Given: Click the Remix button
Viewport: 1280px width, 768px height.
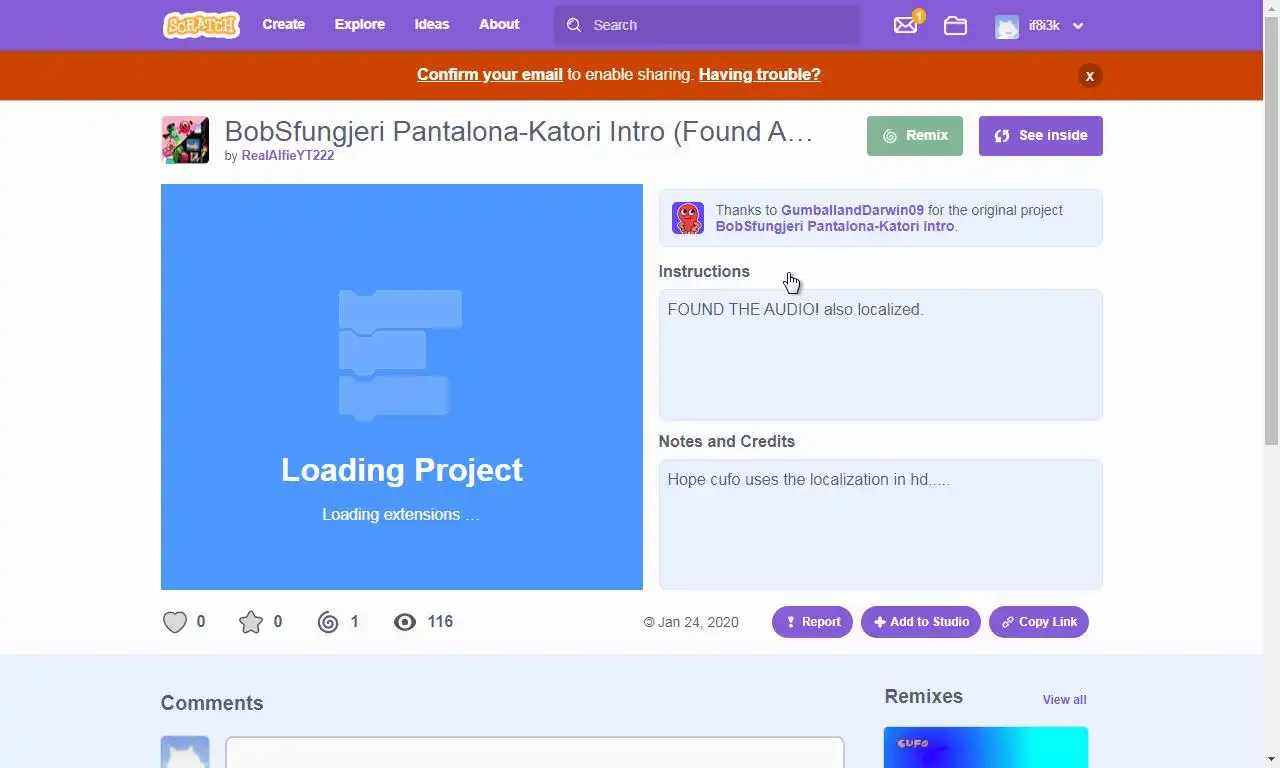Looking at the screenshot, I should pos(915,136).
